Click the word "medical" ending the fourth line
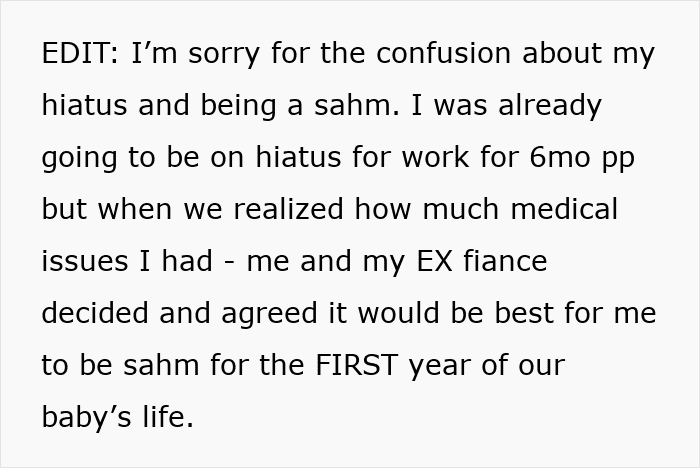This screenshot has width=700, height=468. (x=564, y=209)
